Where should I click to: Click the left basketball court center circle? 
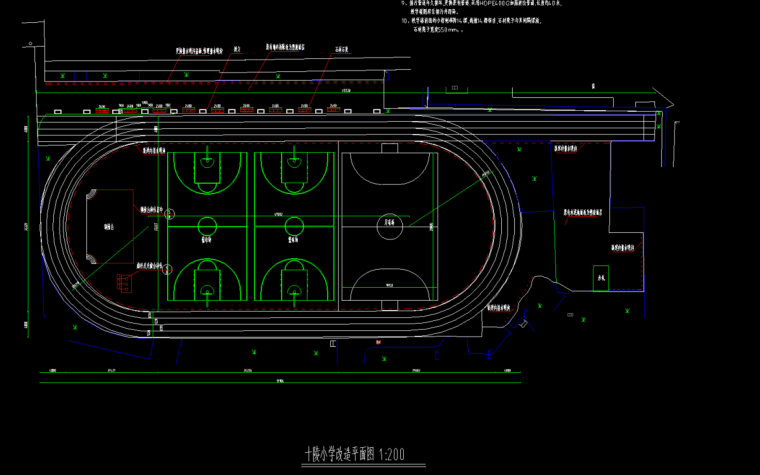[x=207, y=225]
